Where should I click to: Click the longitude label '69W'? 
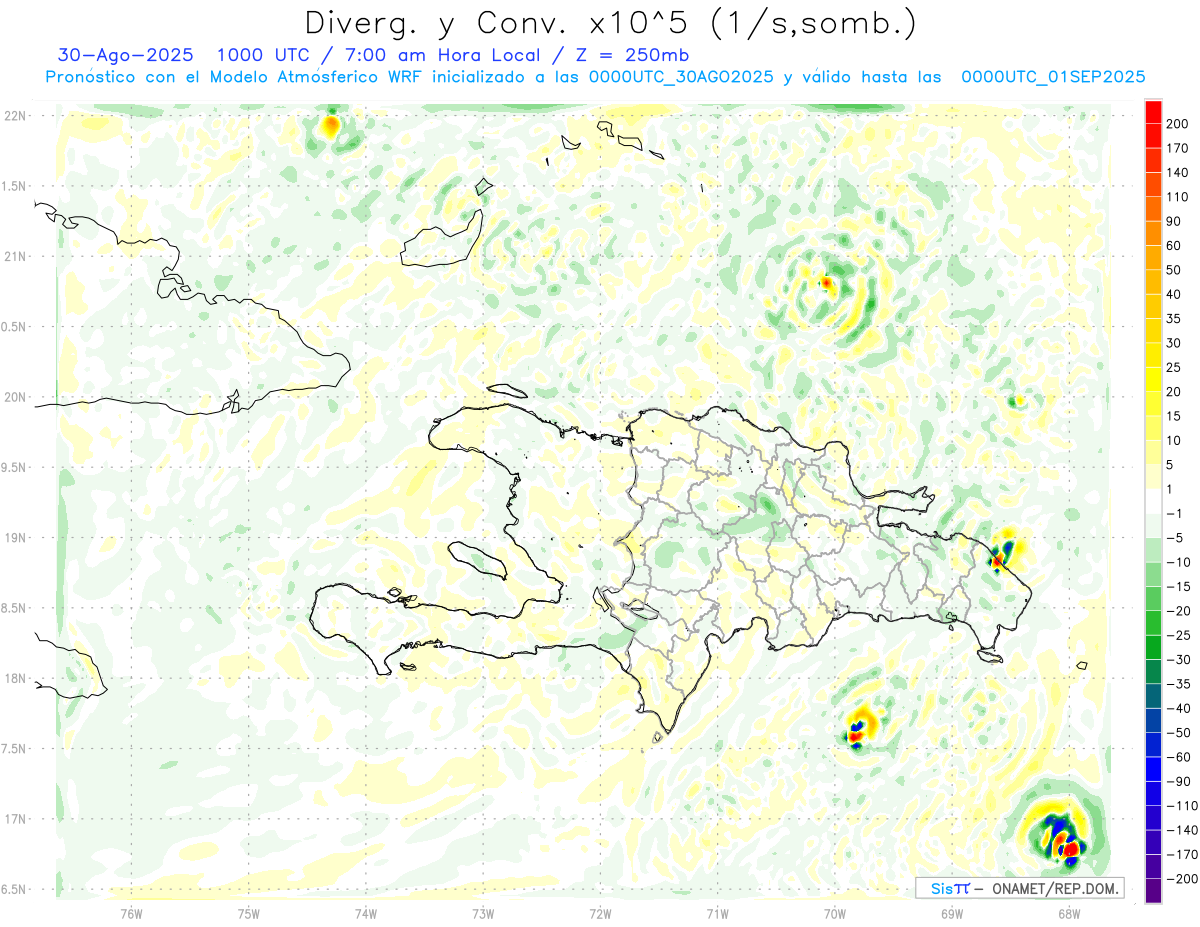click(x=952, y=913)
